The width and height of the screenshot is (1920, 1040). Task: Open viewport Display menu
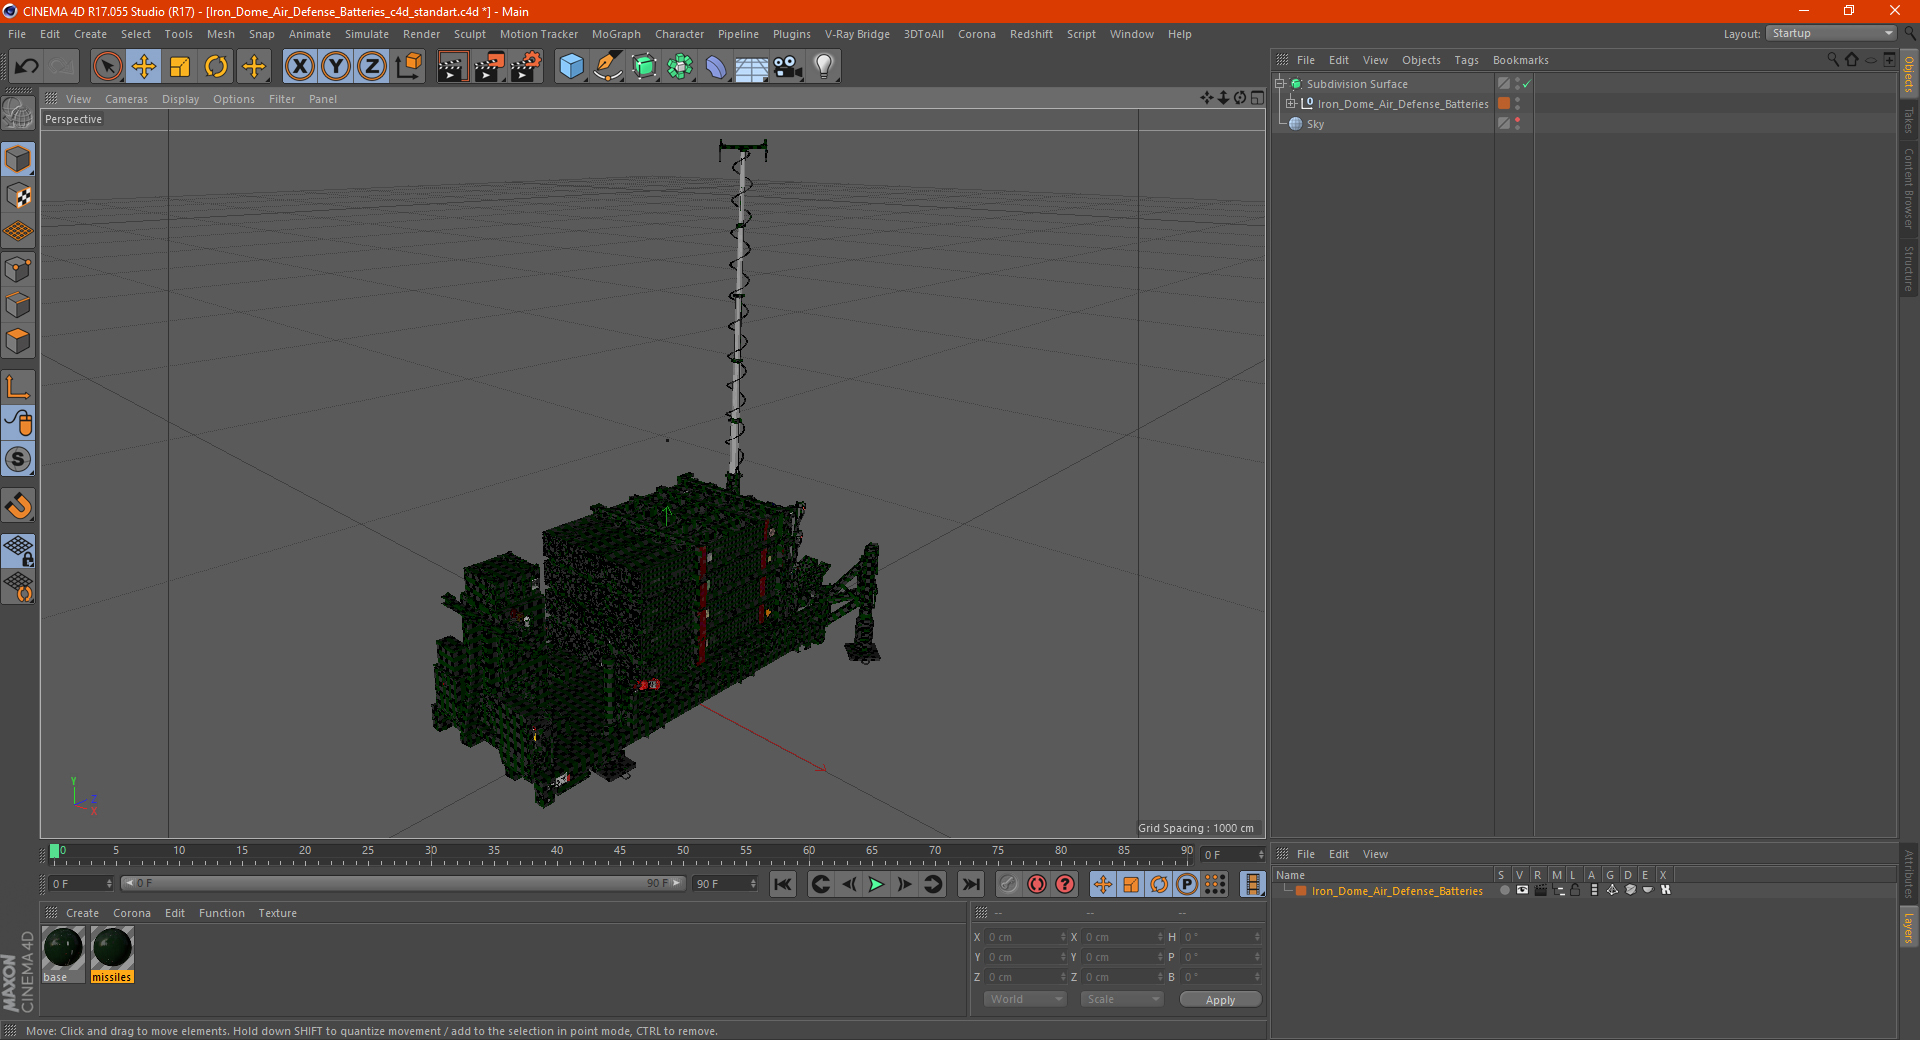(x=180, y=99)
